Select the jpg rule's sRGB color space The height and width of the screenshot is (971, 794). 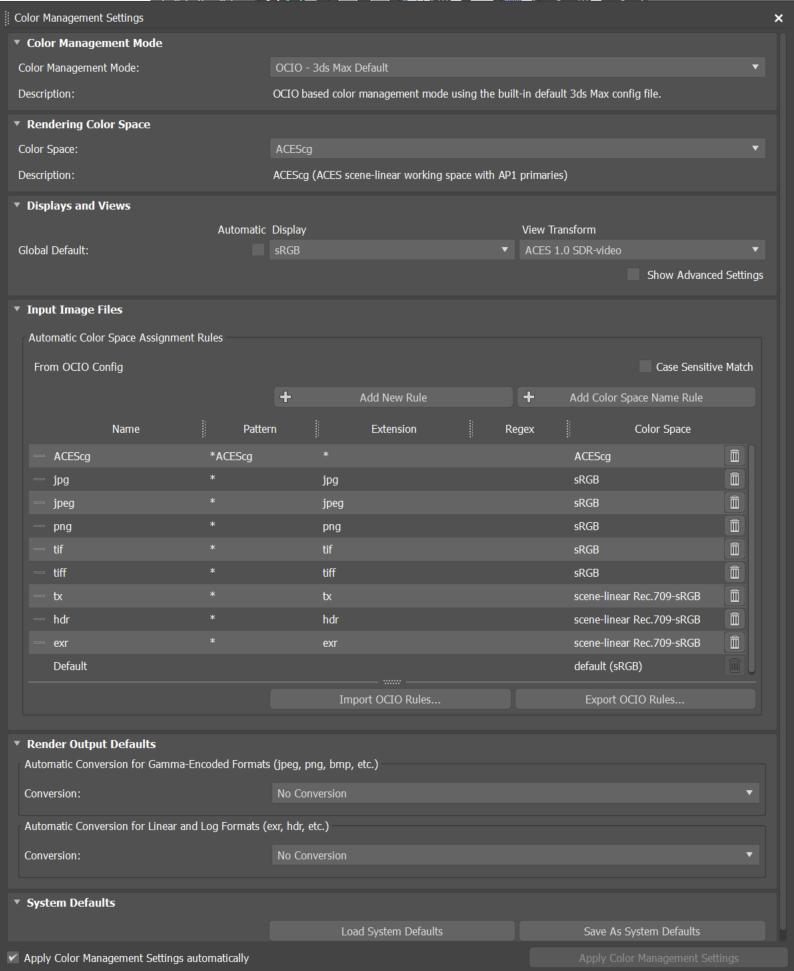coord(587,479)
